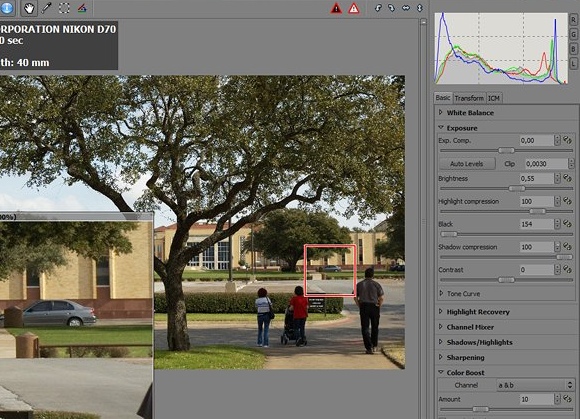Viewport: 580px width, 419px height.
Task: Expand the White Balance section
Action: [470, 113]
